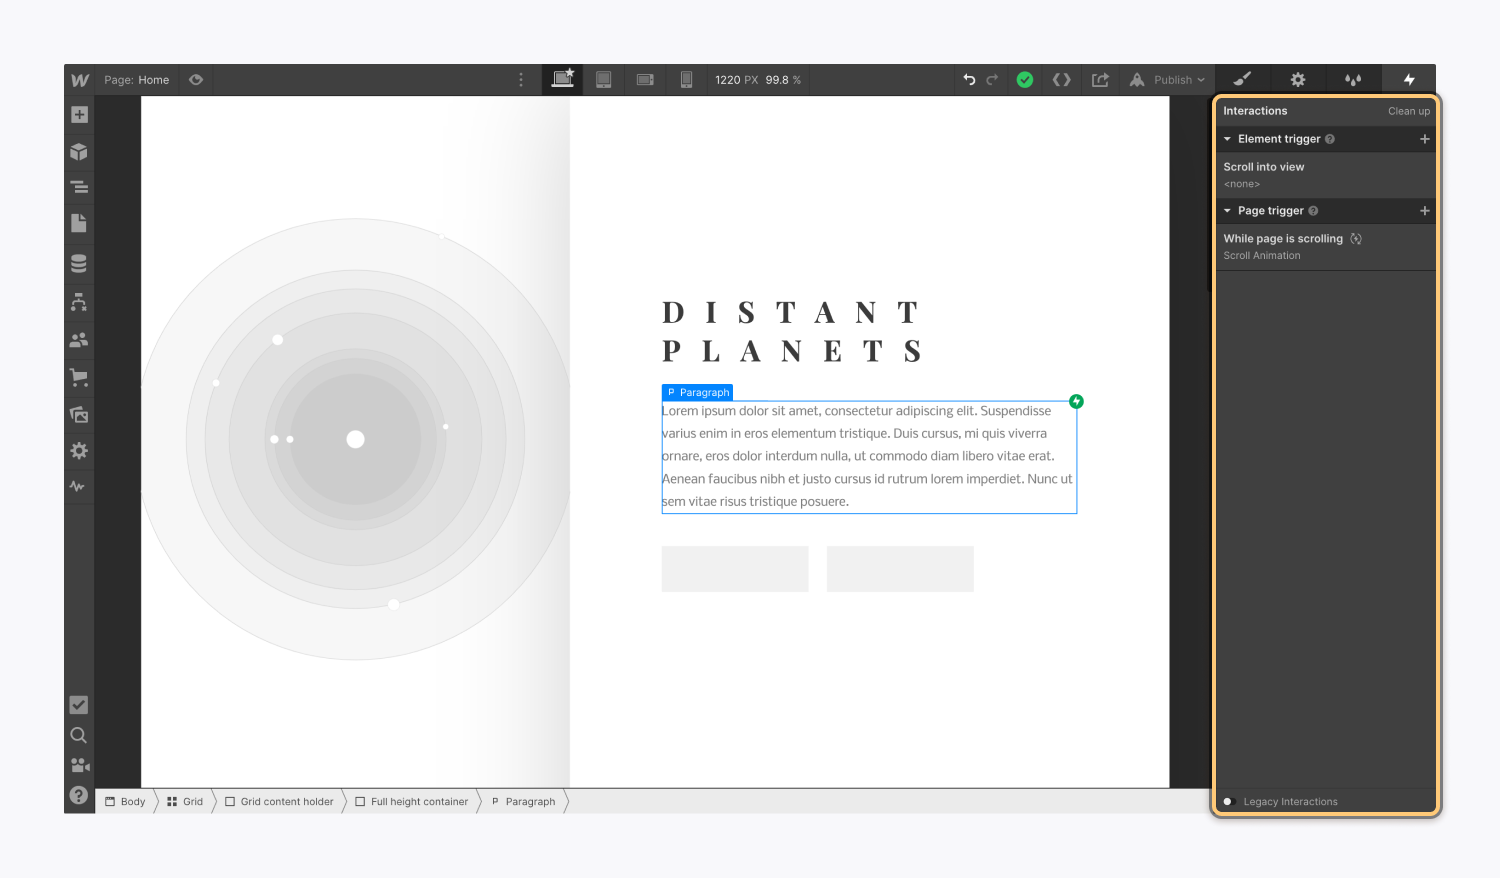
Task: Select Grid in the breadcrumb
Action: 185,802
